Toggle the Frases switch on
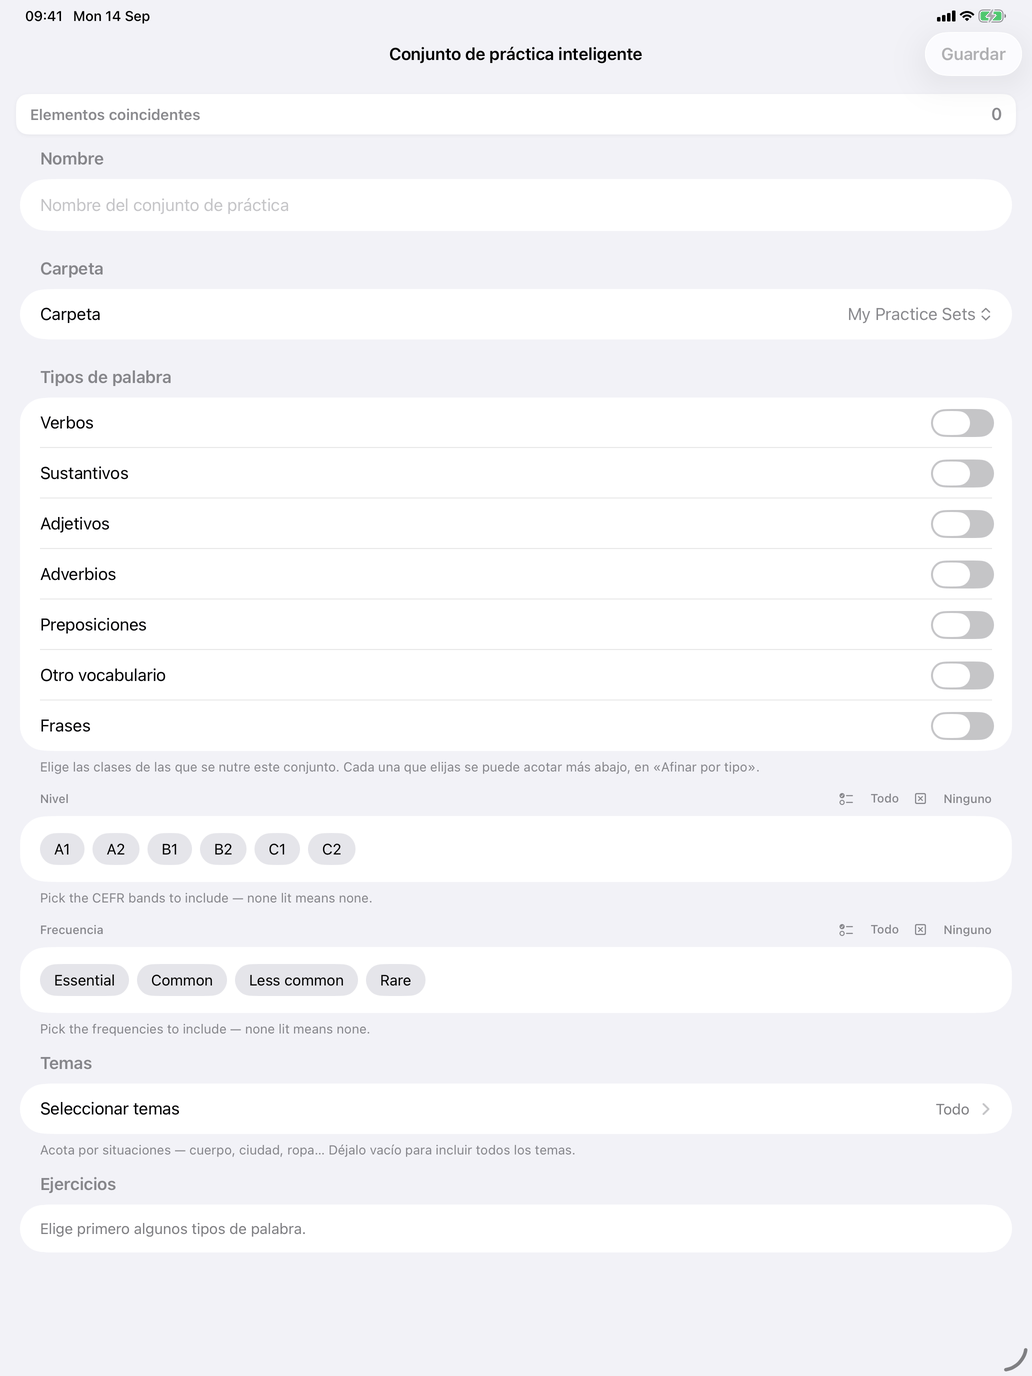 962,726
